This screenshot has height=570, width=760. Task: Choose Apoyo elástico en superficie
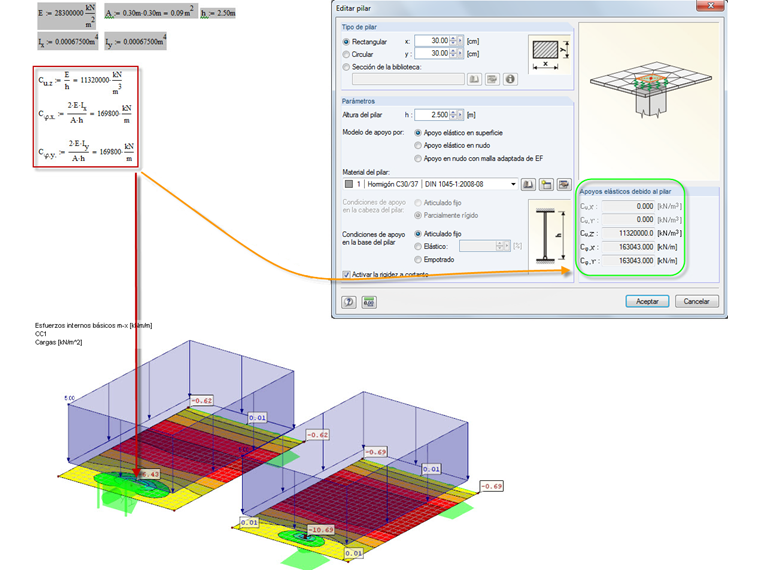pos(418,133)
